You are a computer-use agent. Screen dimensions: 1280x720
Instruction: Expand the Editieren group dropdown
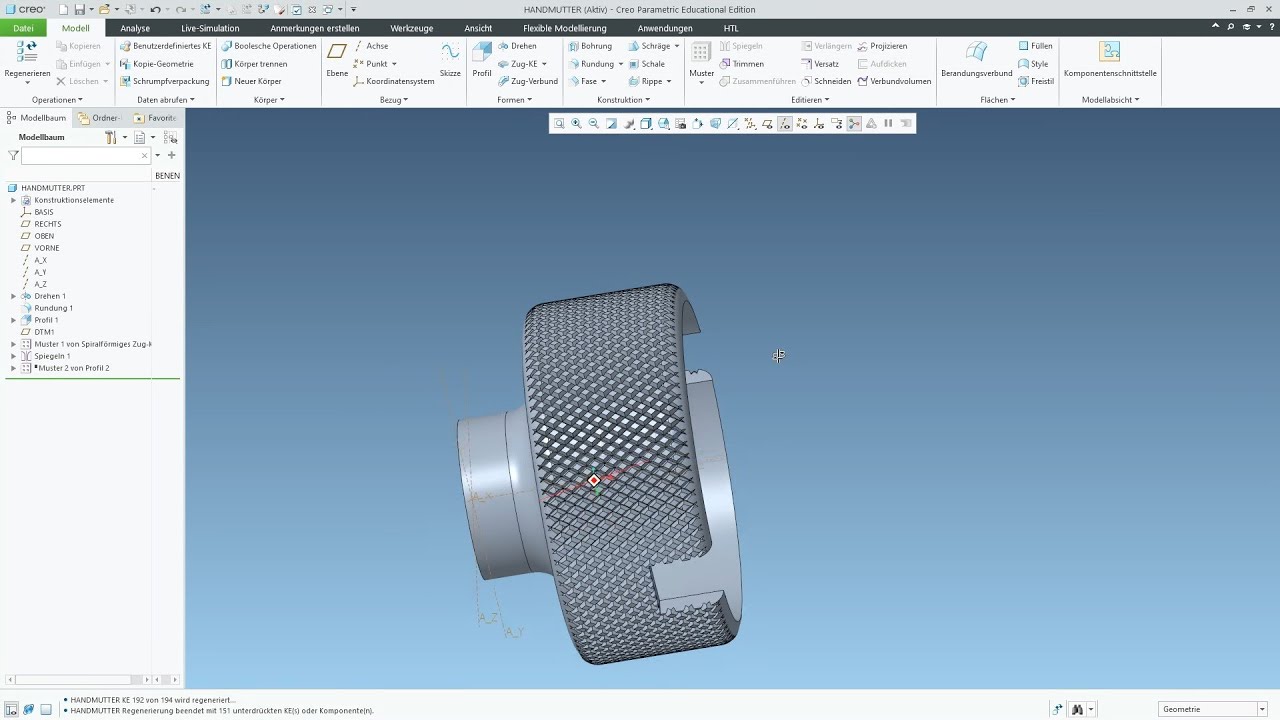point(810,100)
